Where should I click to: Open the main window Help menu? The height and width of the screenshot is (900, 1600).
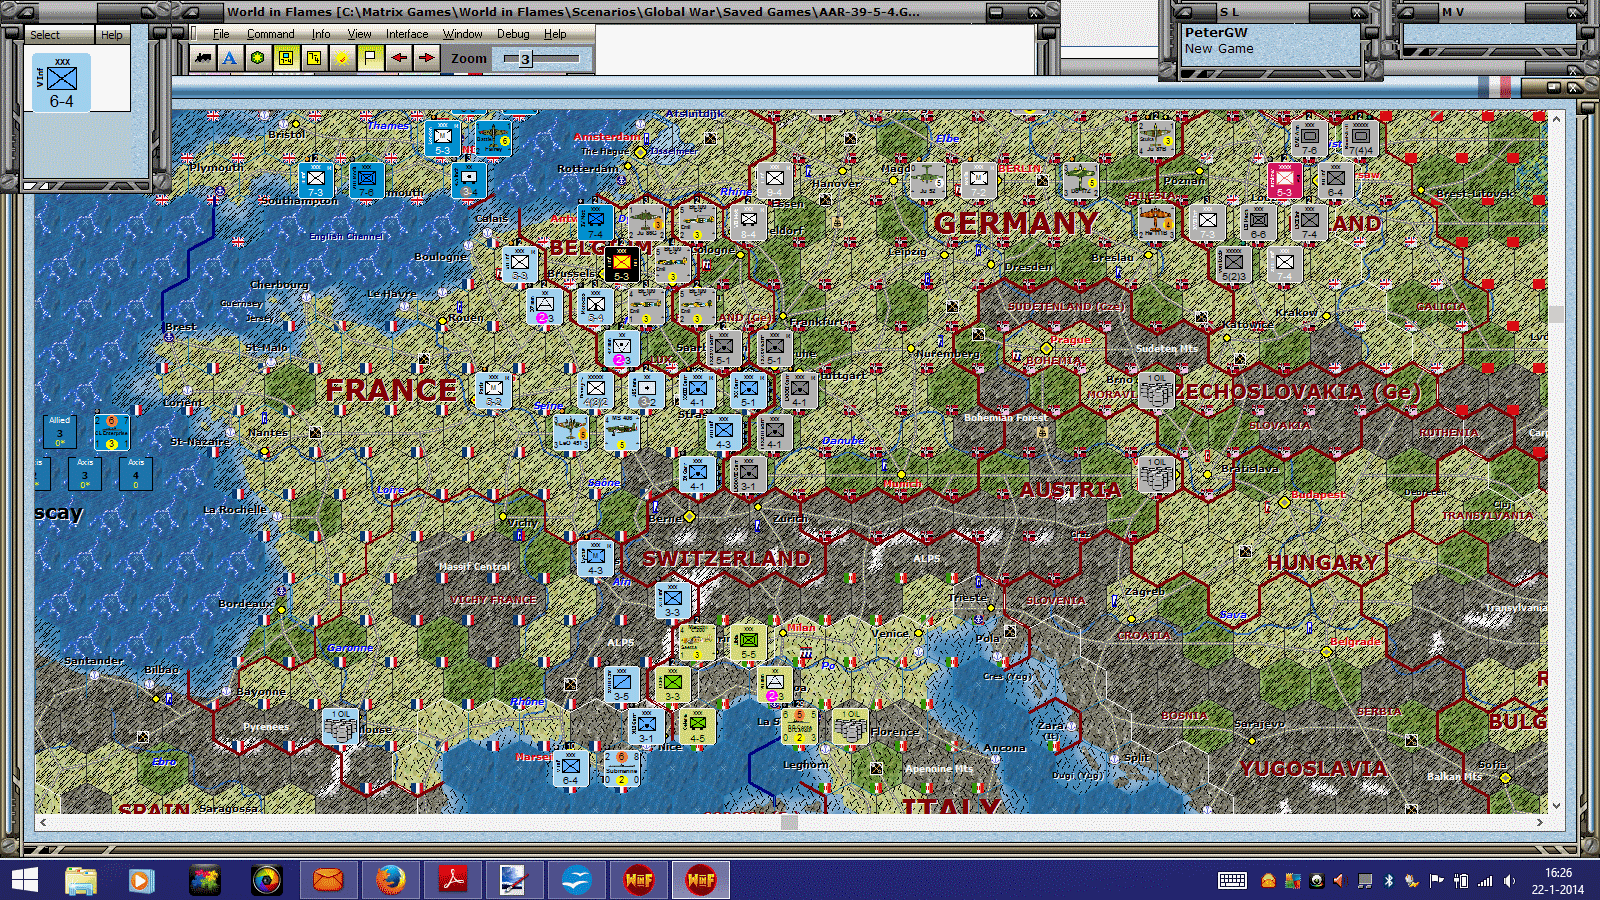click(x=555, y=34)
